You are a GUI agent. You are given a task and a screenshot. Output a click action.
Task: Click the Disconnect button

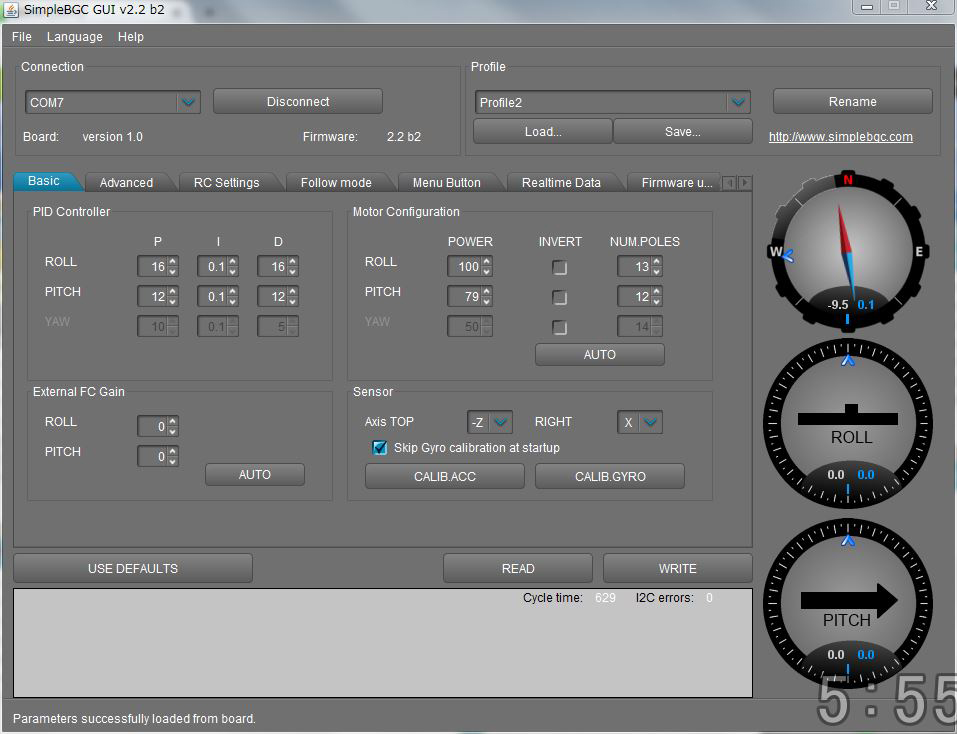click(298, 101)
